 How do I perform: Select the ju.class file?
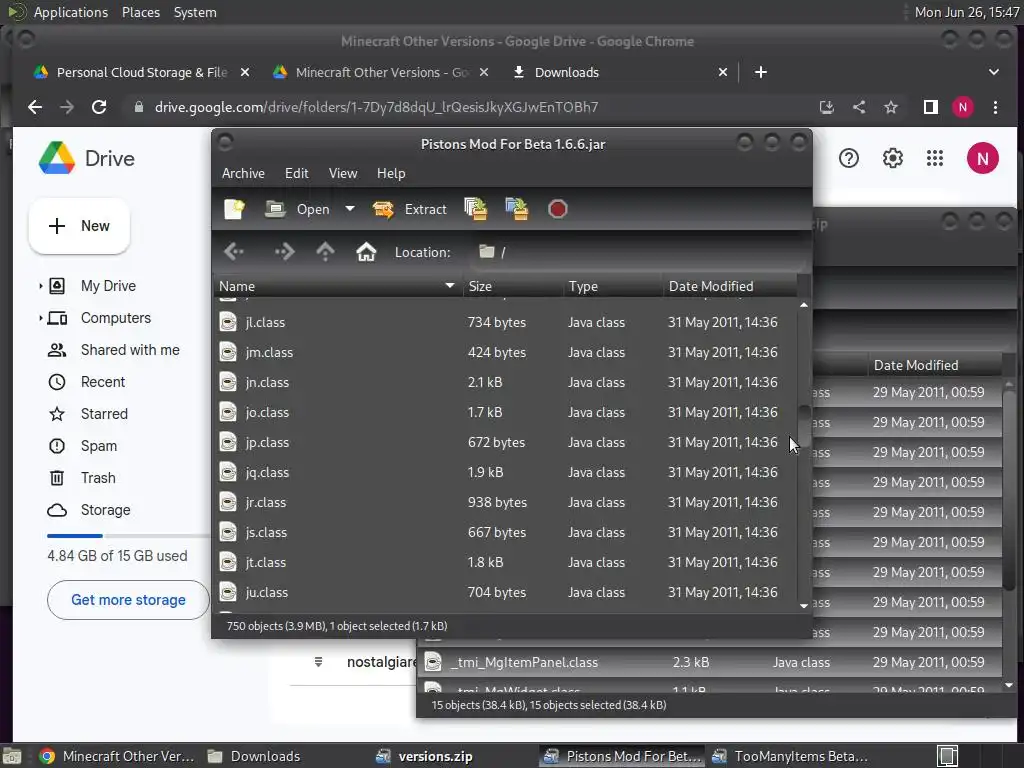(x=505, y=592)
